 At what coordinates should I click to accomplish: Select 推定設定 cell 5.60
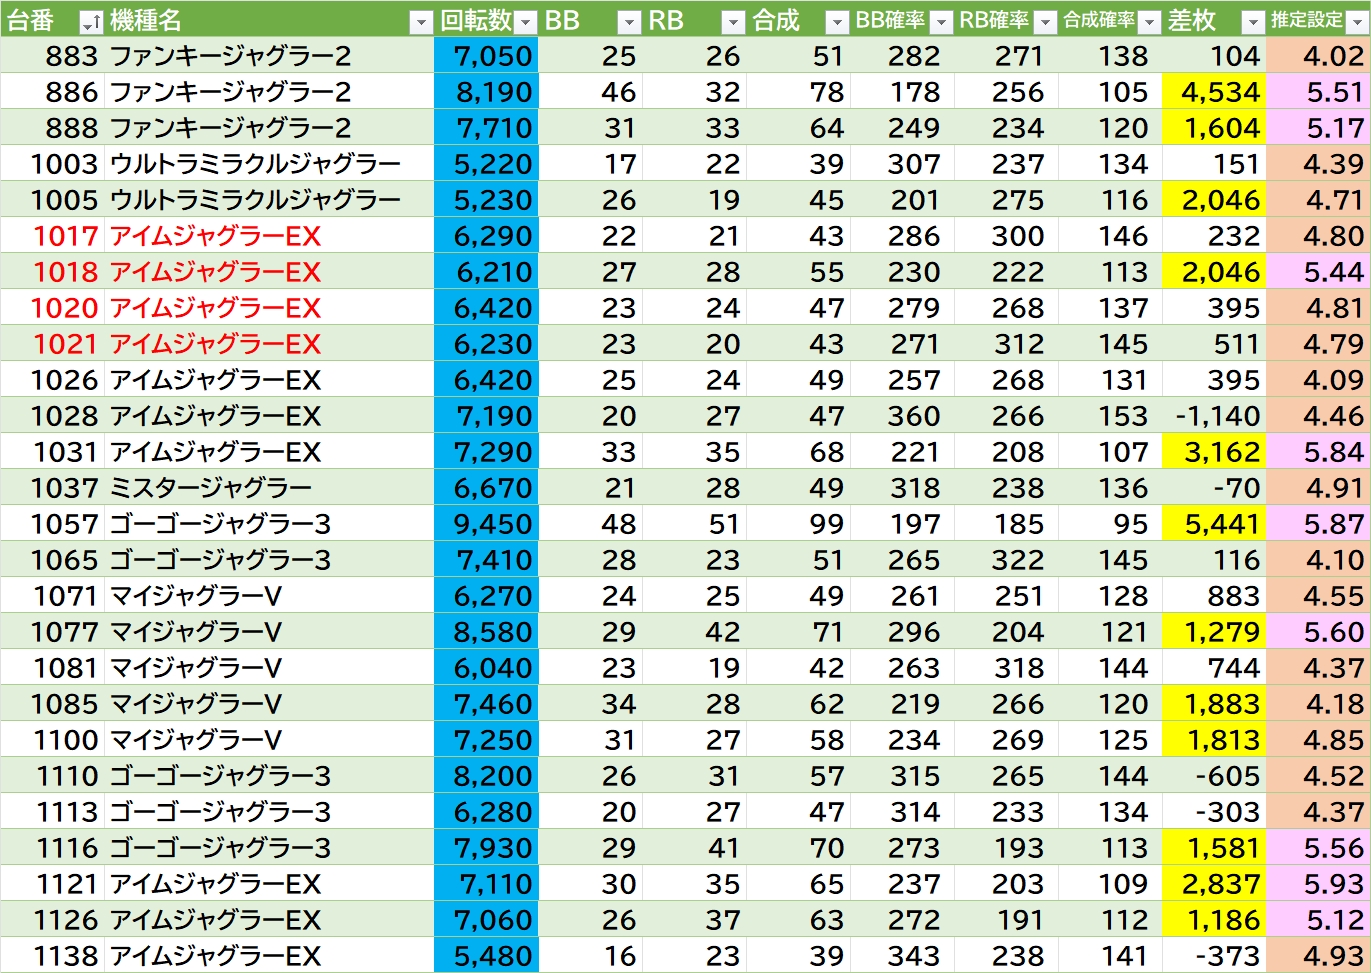pyautogui.click(x=1318, y=632)
